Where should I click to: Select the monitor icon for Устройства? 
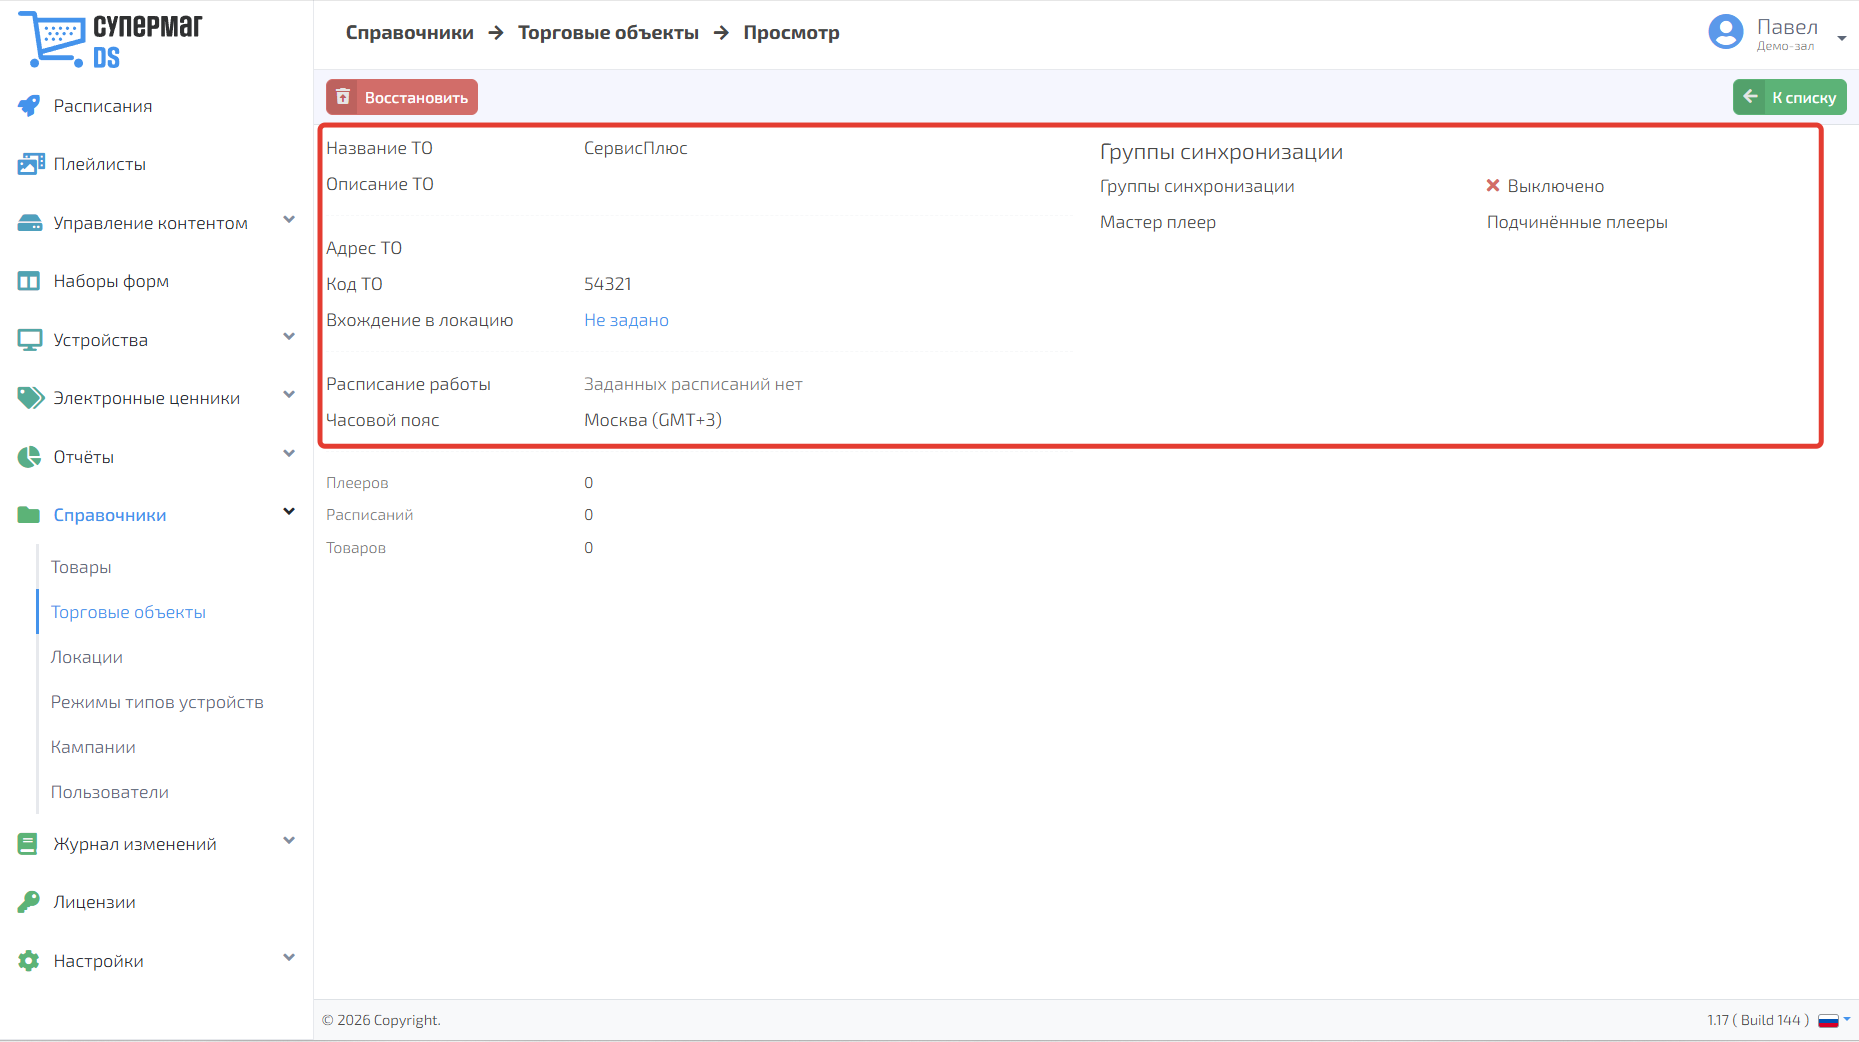tap(30, 340)
